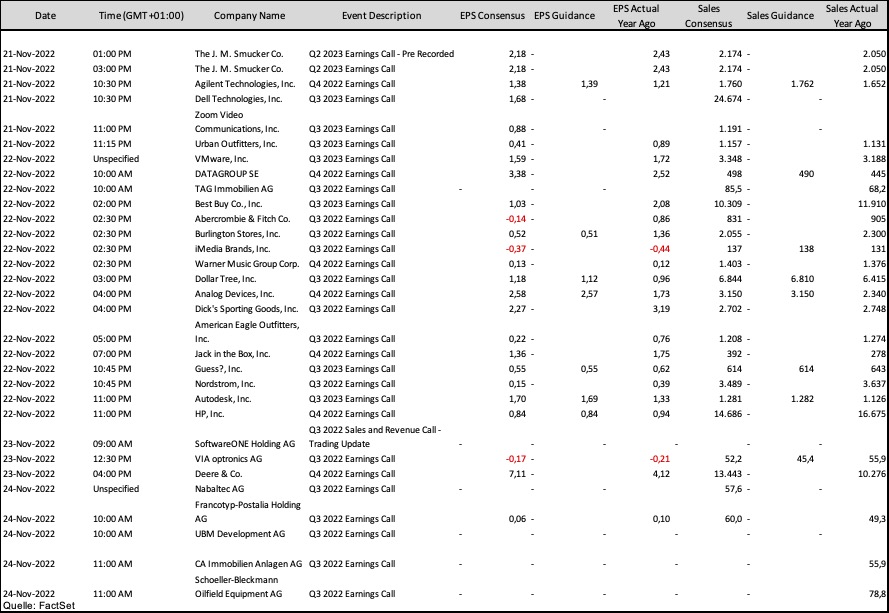Select the Dick's Sporting Goods, Inc. cell

tap(247, 309)
